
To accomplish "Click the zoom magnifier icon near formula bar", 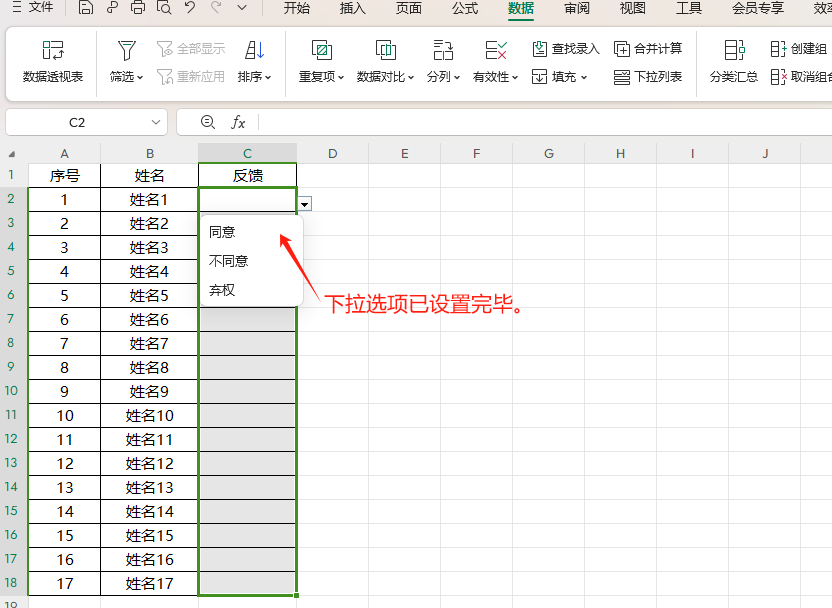I will 207,123.
